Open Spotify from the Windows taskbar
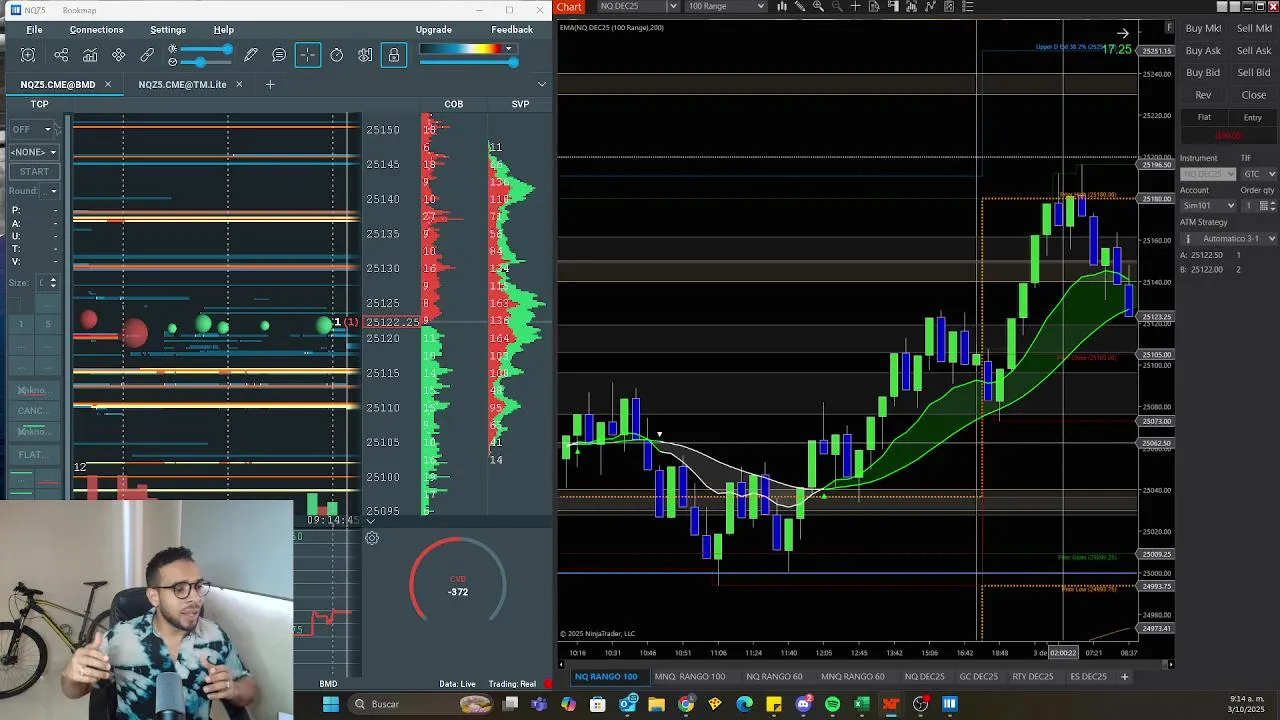Screen dimensions: 1280x720 tap(832, 704)
